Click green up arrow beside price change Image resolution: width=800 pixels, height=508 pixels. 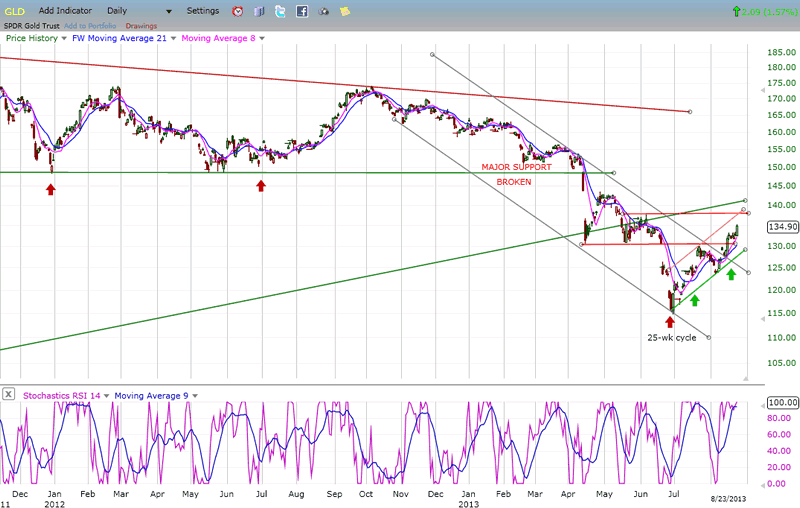(x=737, y=11)
